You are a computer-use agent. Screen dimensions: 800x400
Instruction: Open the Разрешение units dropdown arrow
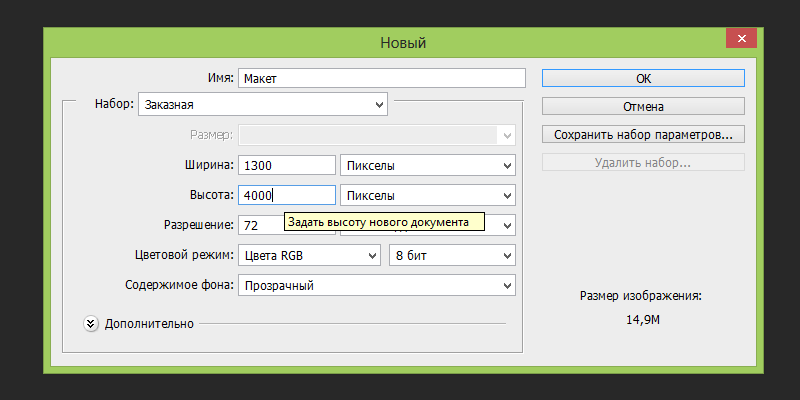506,225
